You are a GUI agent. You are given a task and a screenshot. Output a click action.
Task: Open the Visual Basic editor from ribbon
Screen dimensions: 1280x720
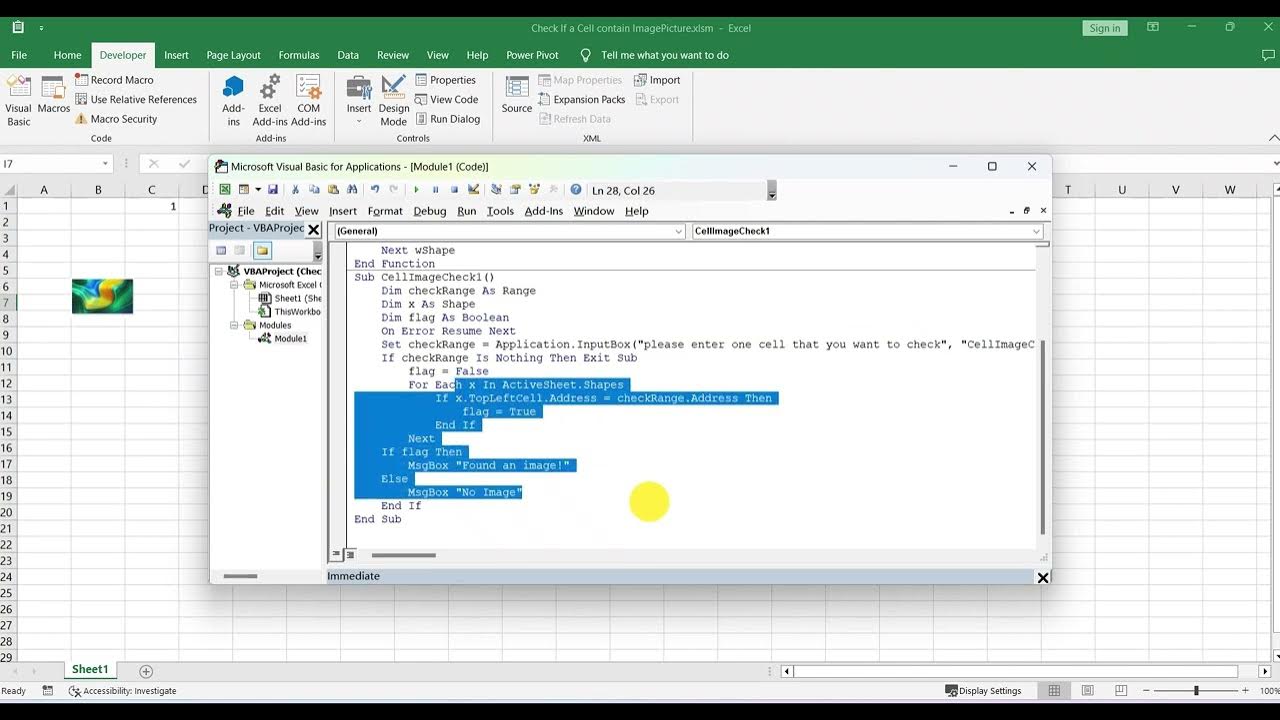click(x=18, y=101)
